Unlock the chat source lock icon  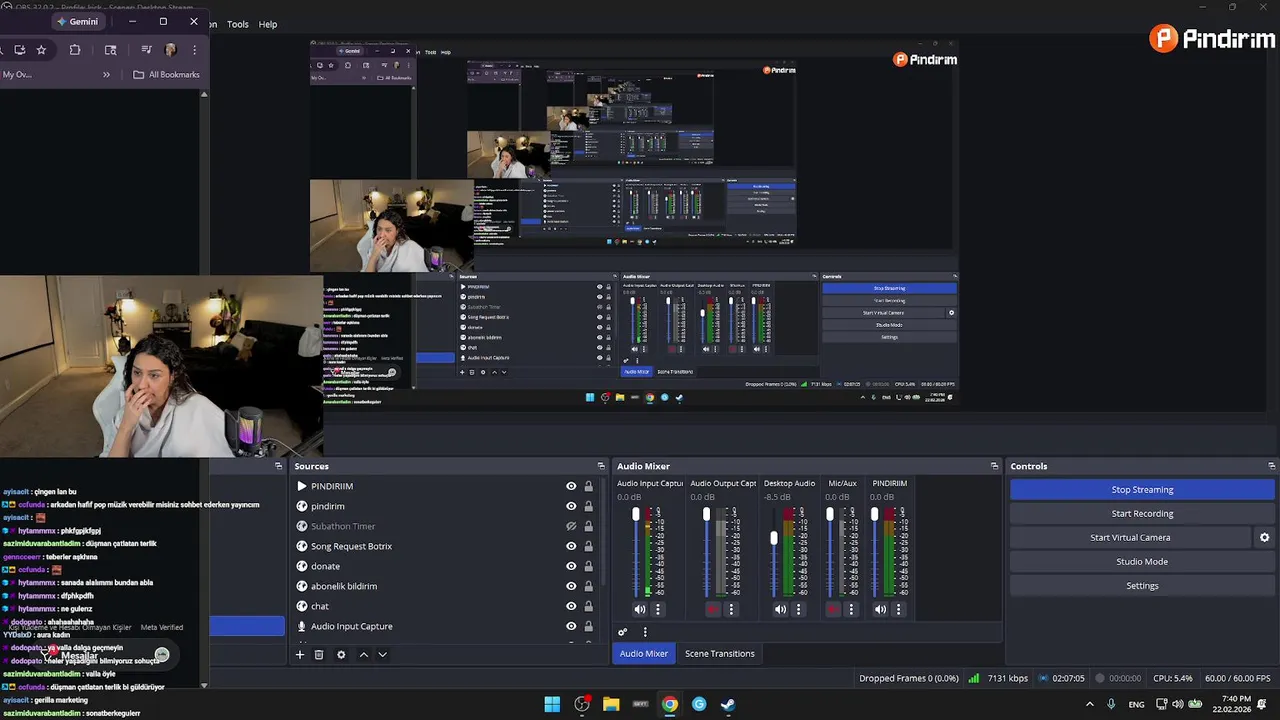tap(588, 606)
